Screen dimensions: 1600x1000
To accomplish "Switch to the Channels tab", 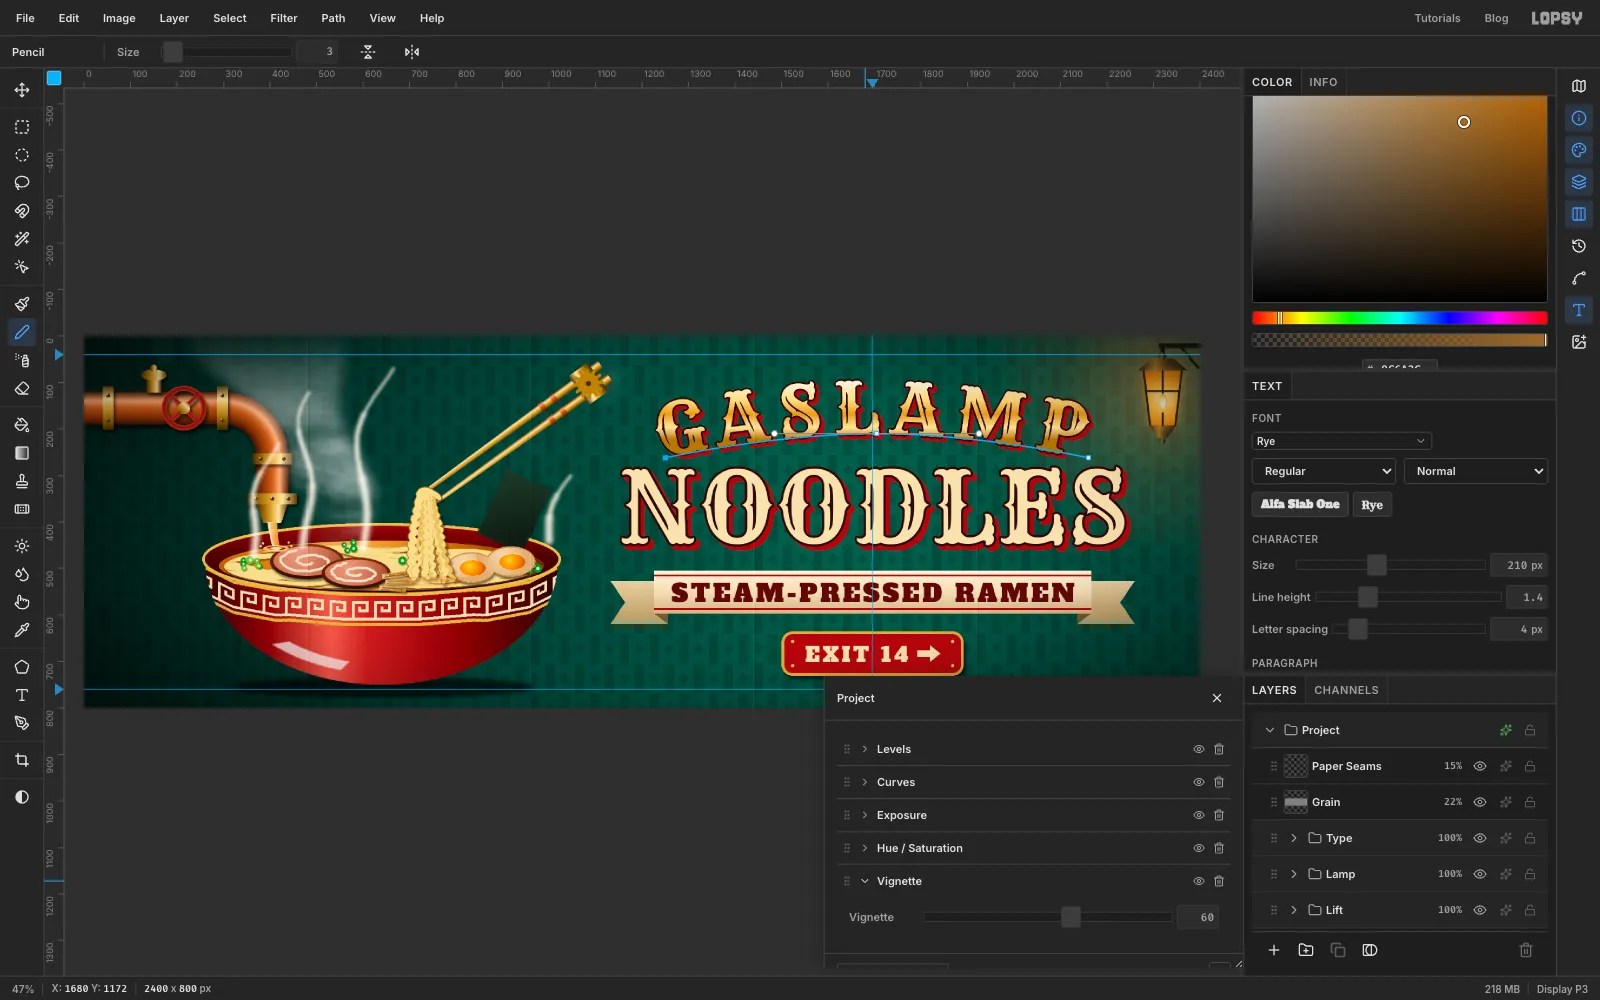I will click(x=1346, y=690).
